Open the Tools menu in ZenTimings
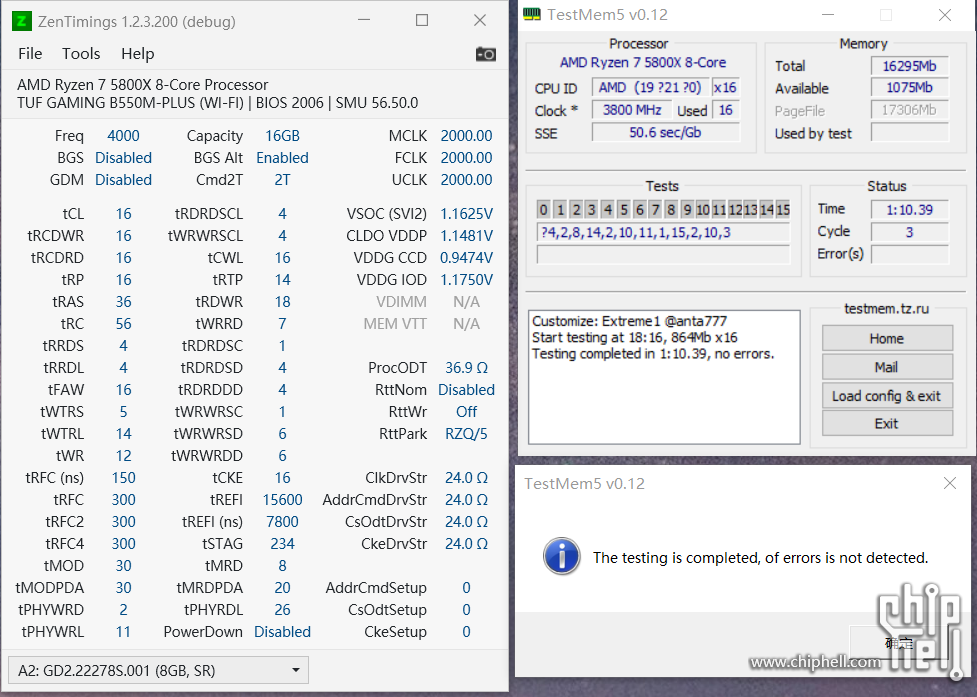This screenshot has height=697, width=977. (x=81, y=54)
